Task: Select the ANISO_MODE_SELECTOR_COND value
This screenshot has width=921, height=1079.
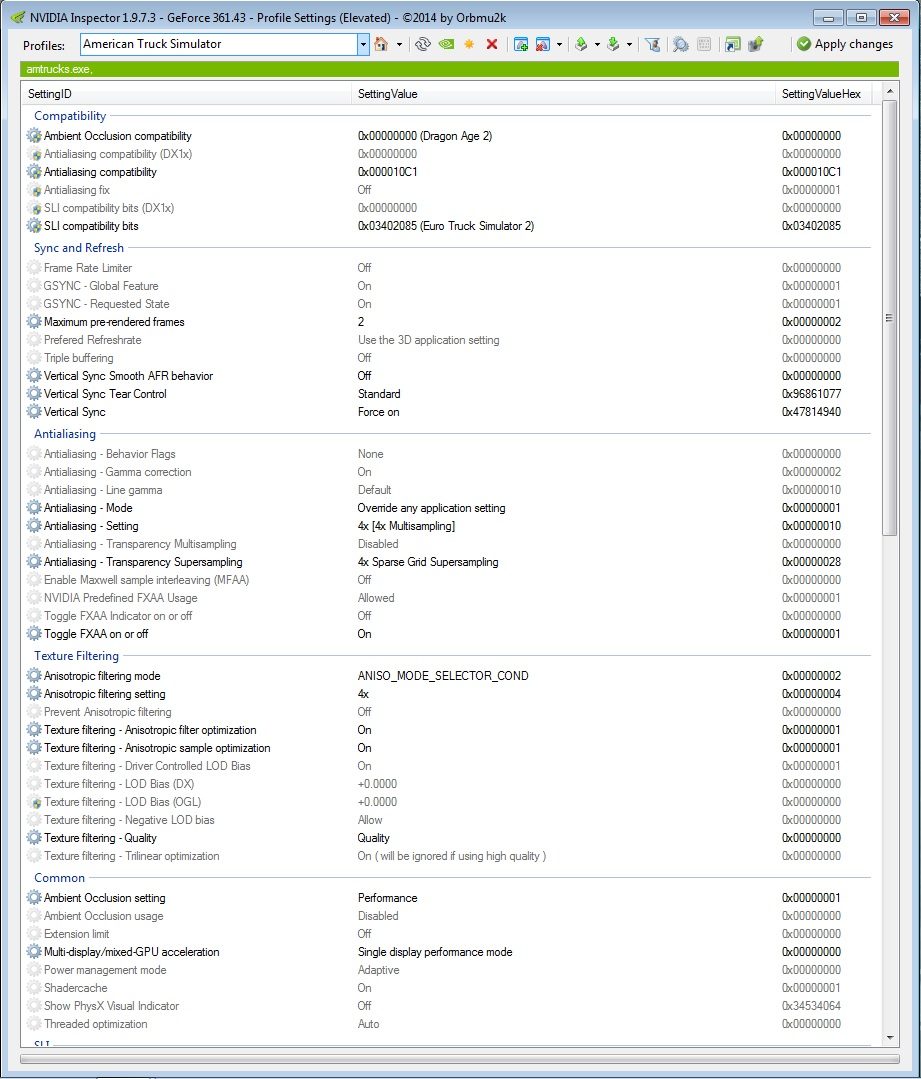Action: 443,676
